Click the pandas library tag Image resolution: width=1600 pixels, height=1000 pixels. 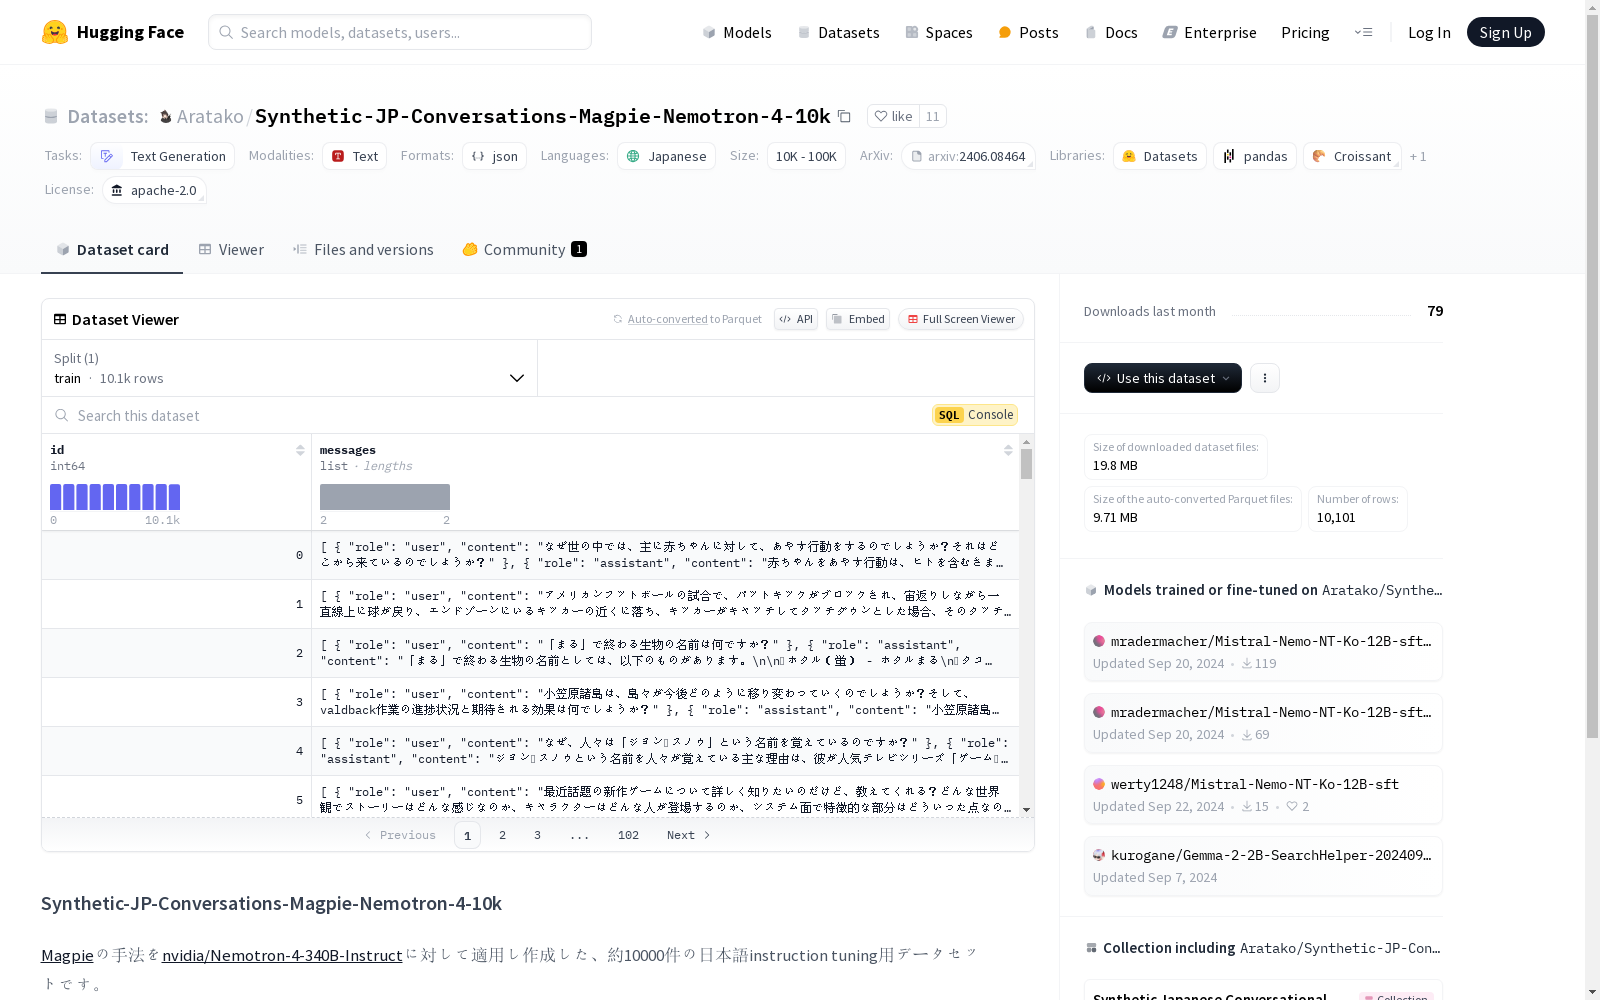[1255, 156]
